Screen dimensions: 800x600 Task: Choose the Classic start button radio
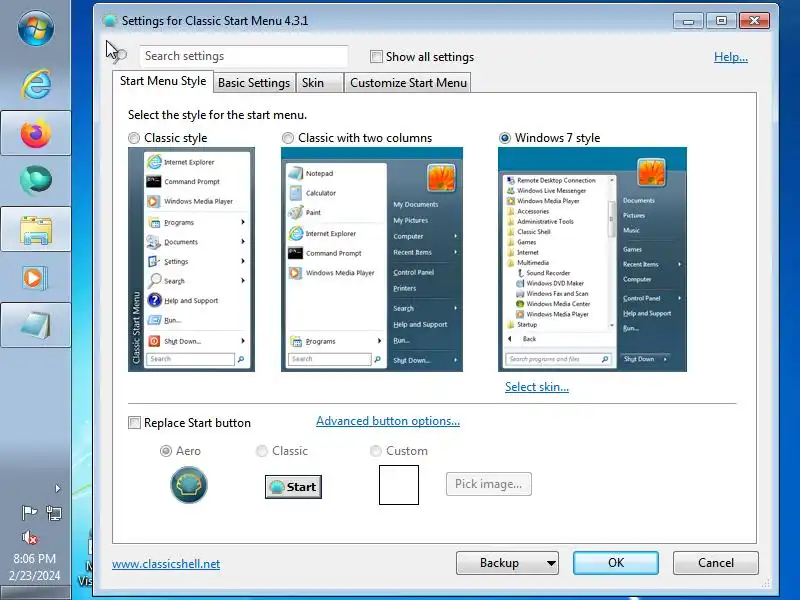click(x=262, y=451)
